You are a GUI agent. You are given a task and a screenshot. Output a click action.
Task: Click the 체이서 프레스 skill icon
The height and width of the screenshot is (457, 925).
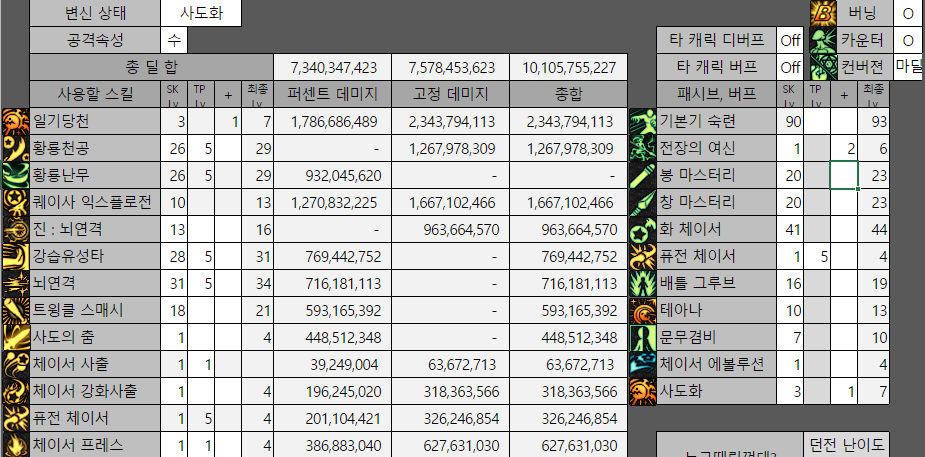pyautogui.click(x=14, y=444)
